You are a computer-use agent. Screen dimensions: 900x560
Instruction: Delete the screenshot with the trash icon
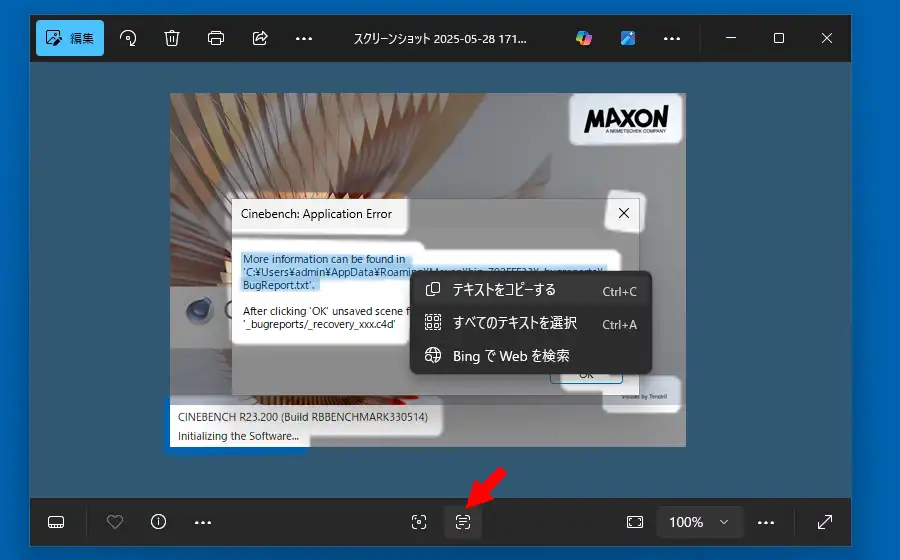(172, 38)
